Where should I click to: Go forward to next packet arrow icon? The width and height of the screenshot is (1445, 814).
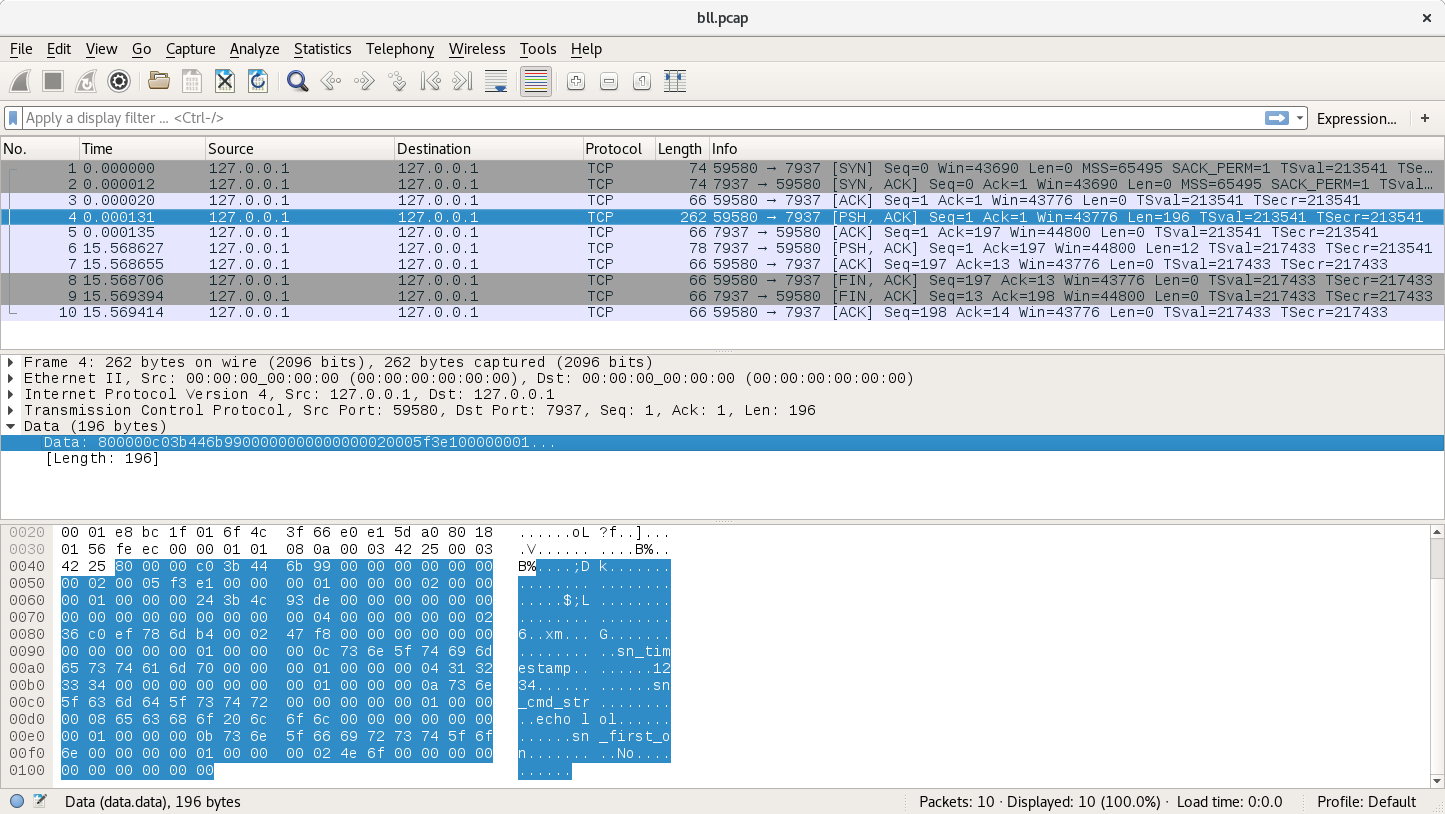(x=364, y=82)
